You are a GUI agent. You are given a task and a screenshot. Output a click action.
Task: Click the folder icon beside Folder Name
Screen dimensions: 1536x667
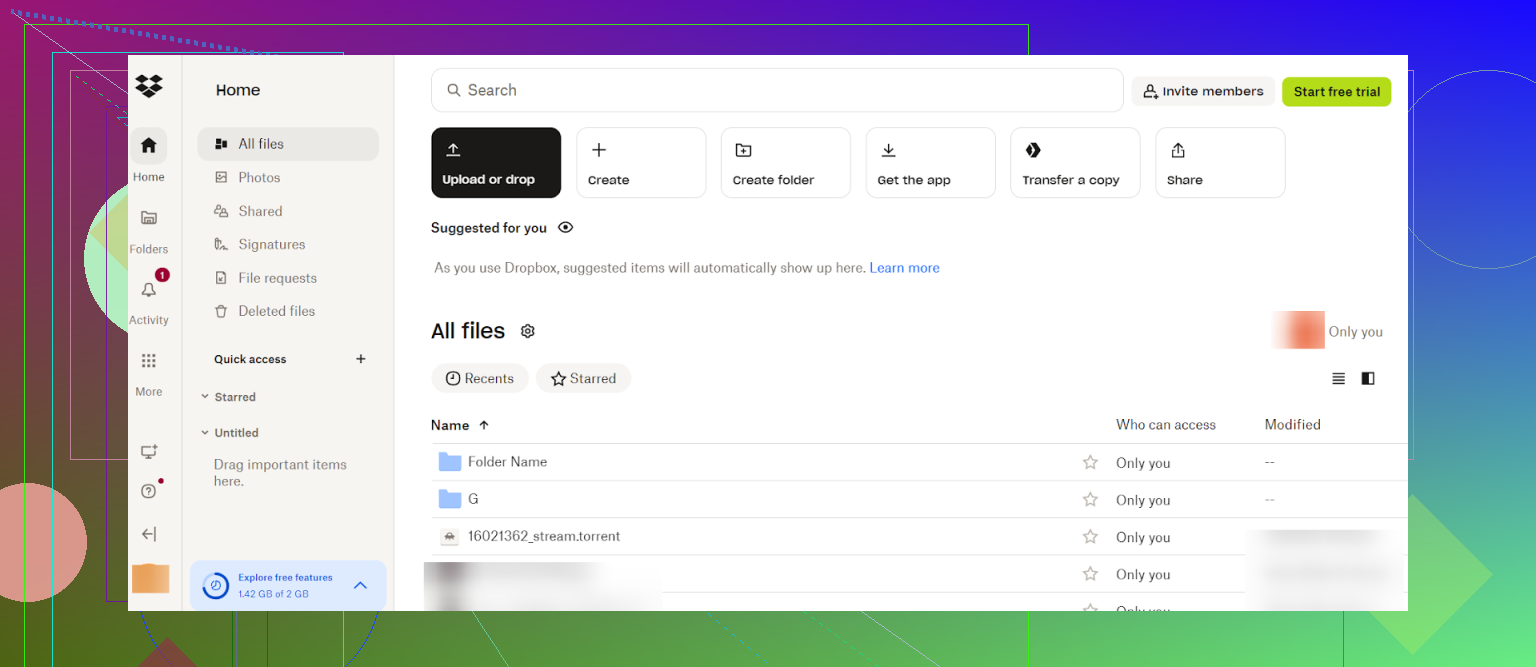(450, 462)
